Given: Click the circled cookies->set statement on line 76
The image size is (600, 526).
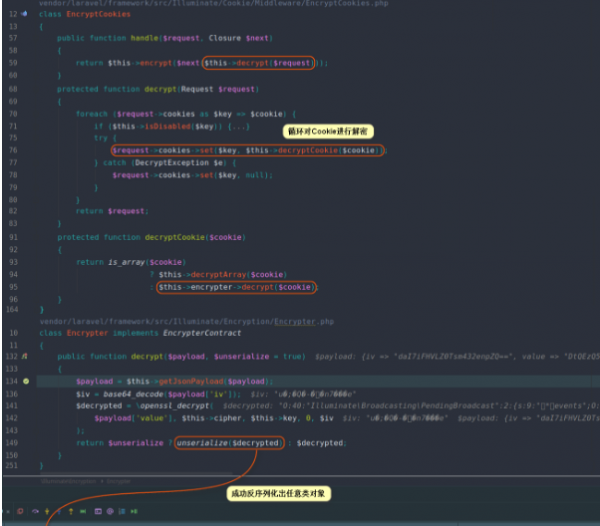Looking at the screenshot, I should [x=247, y=150].
